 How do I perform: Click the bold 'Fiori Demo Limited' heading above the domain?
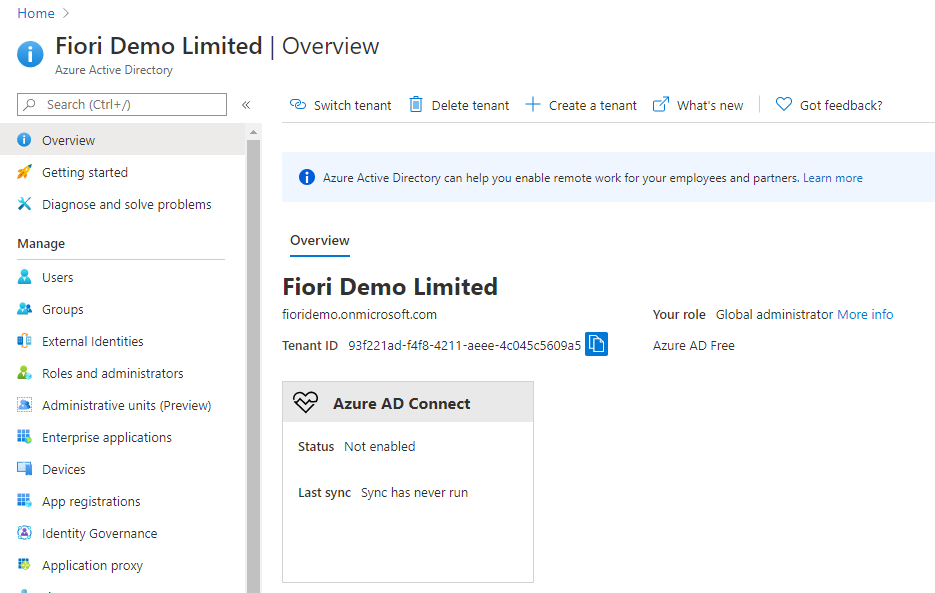click(x=390, y=286)
